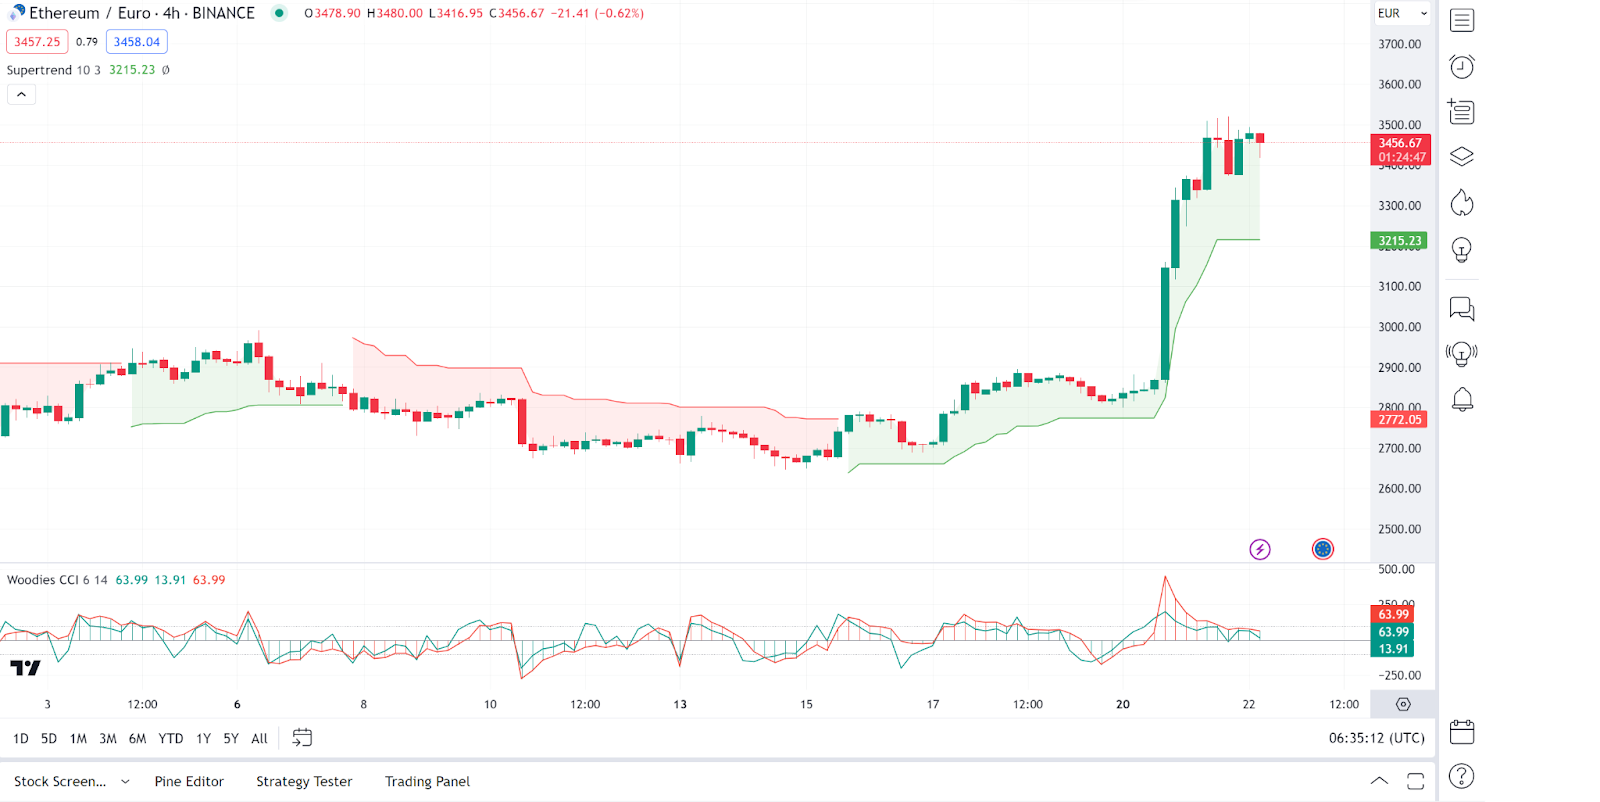Screen dimensions: 1600x802
Task: Open the Ideas stream broadcast icon
Action: tap(1462, 354)
